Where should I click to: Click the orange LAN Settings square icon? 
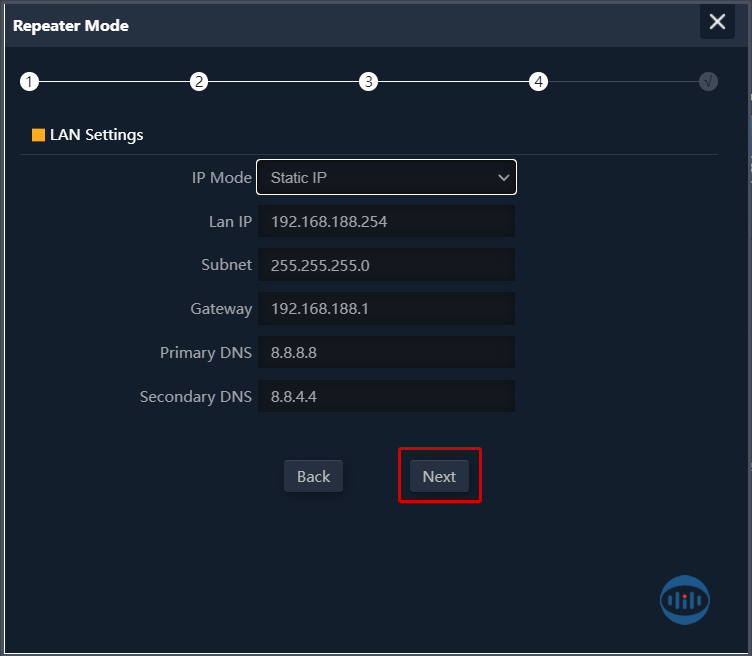coord(38,135)
